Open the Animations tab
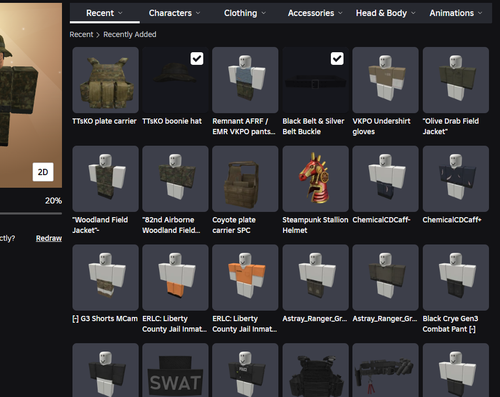500x397 pixels. (x=456, y=13)
